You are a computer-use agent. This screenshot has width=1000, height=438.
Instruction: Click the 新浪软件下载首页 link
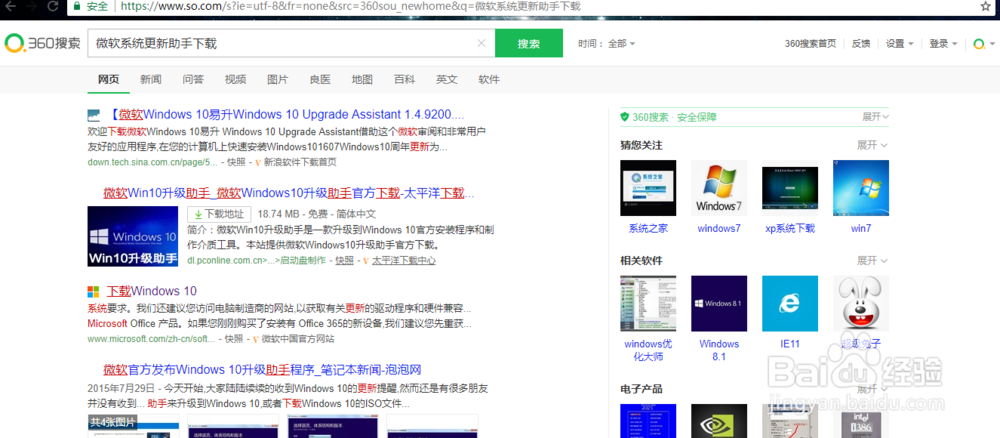[x=299, y=162]
